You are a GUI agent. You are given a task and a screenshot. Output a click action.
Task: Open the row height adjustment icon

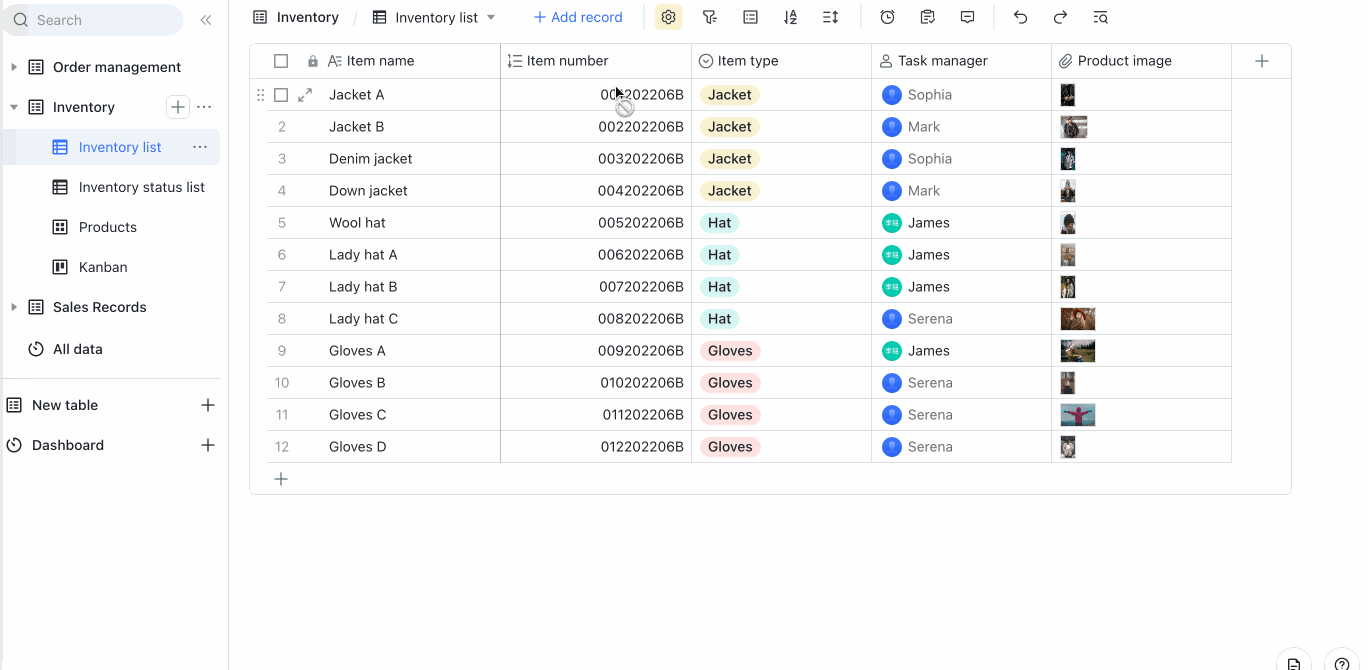pos(831,17)
